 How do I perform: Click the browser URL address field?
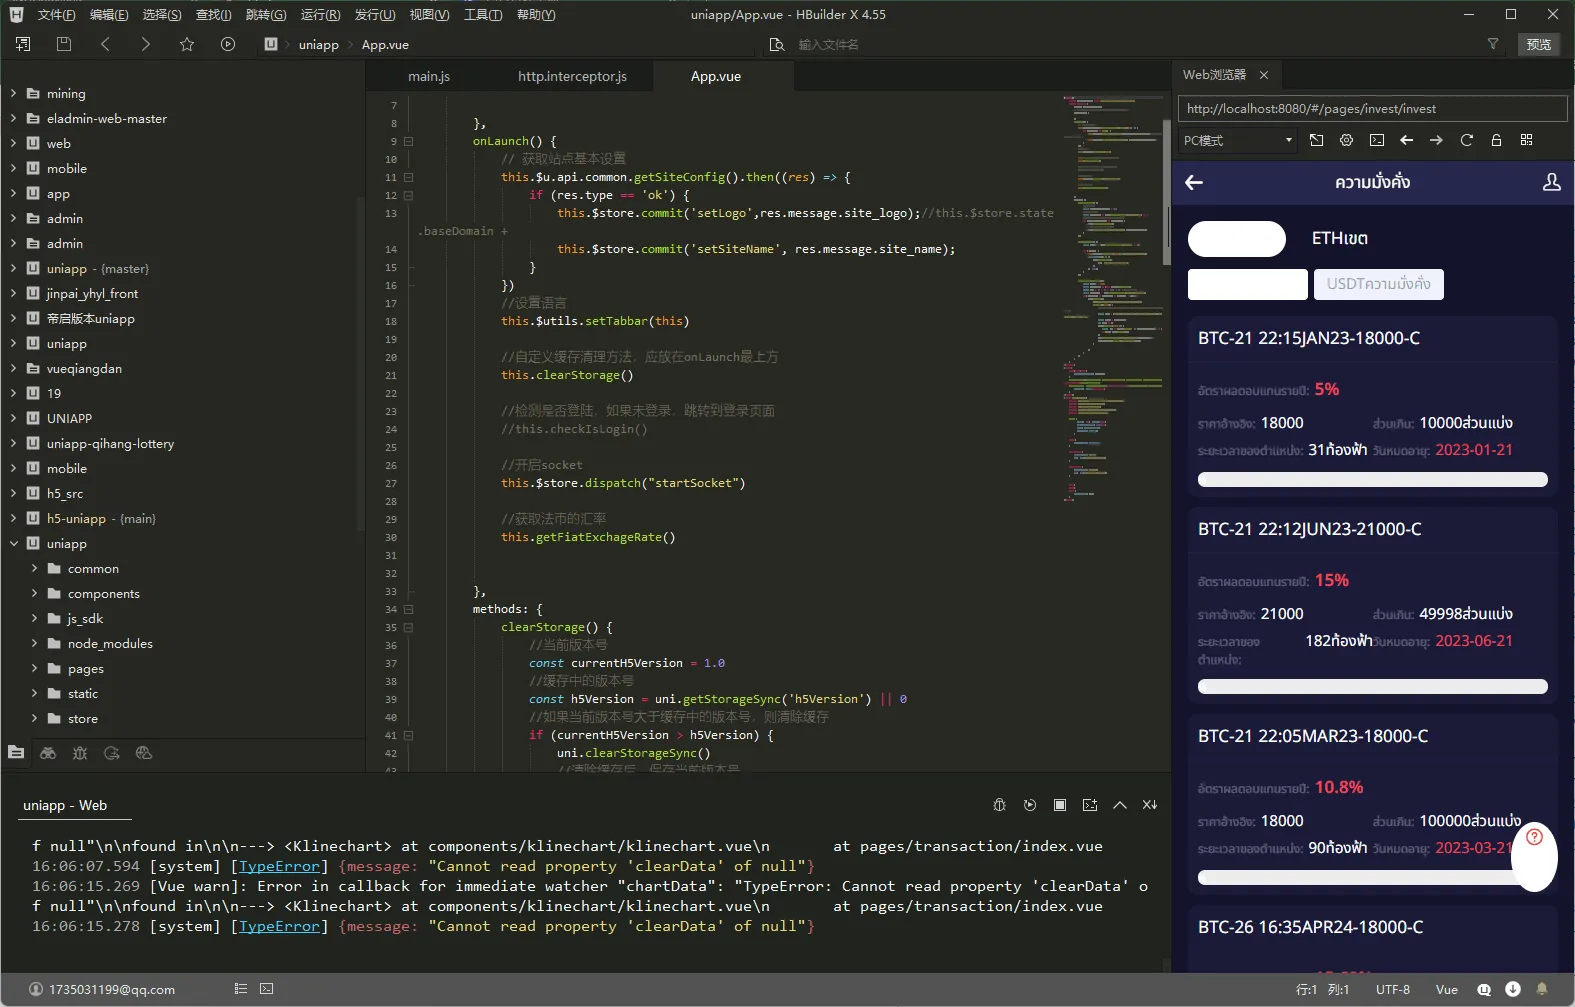(x=1372, y=109)
